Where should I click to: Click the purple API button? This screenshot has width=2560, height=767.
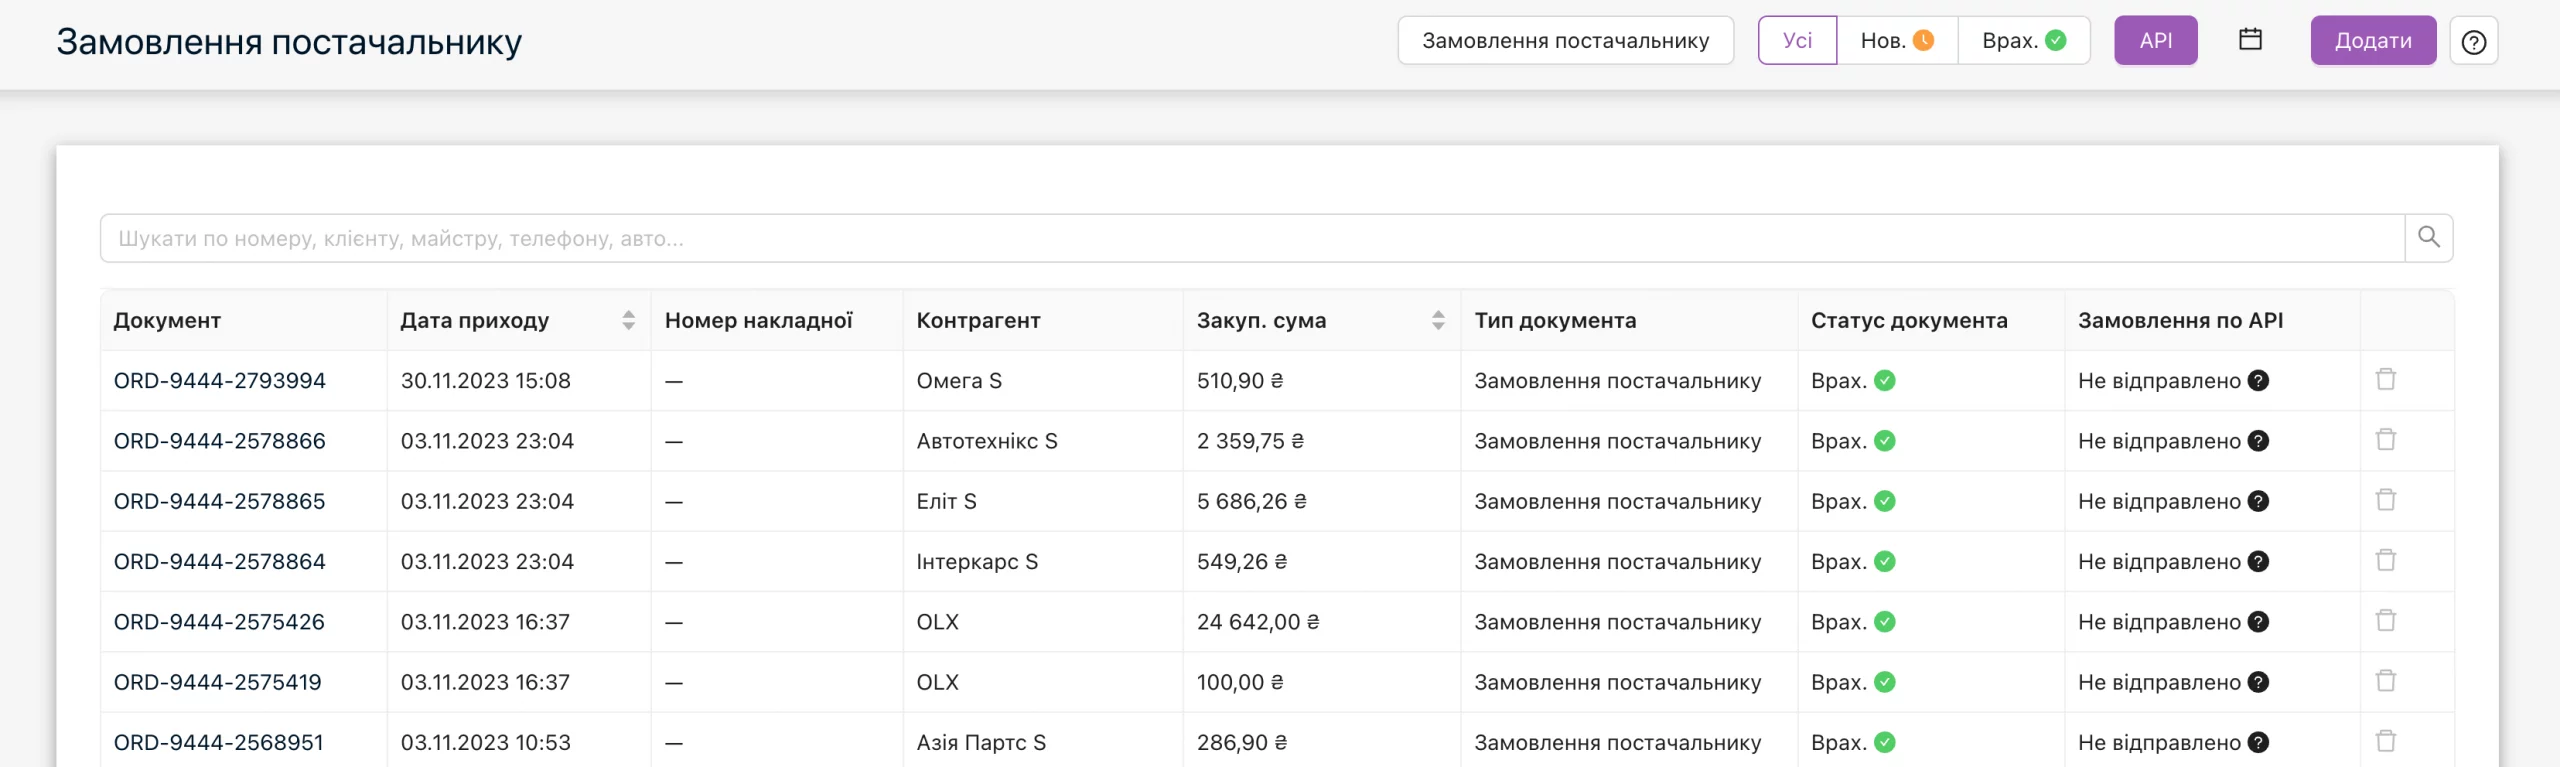2155,41
